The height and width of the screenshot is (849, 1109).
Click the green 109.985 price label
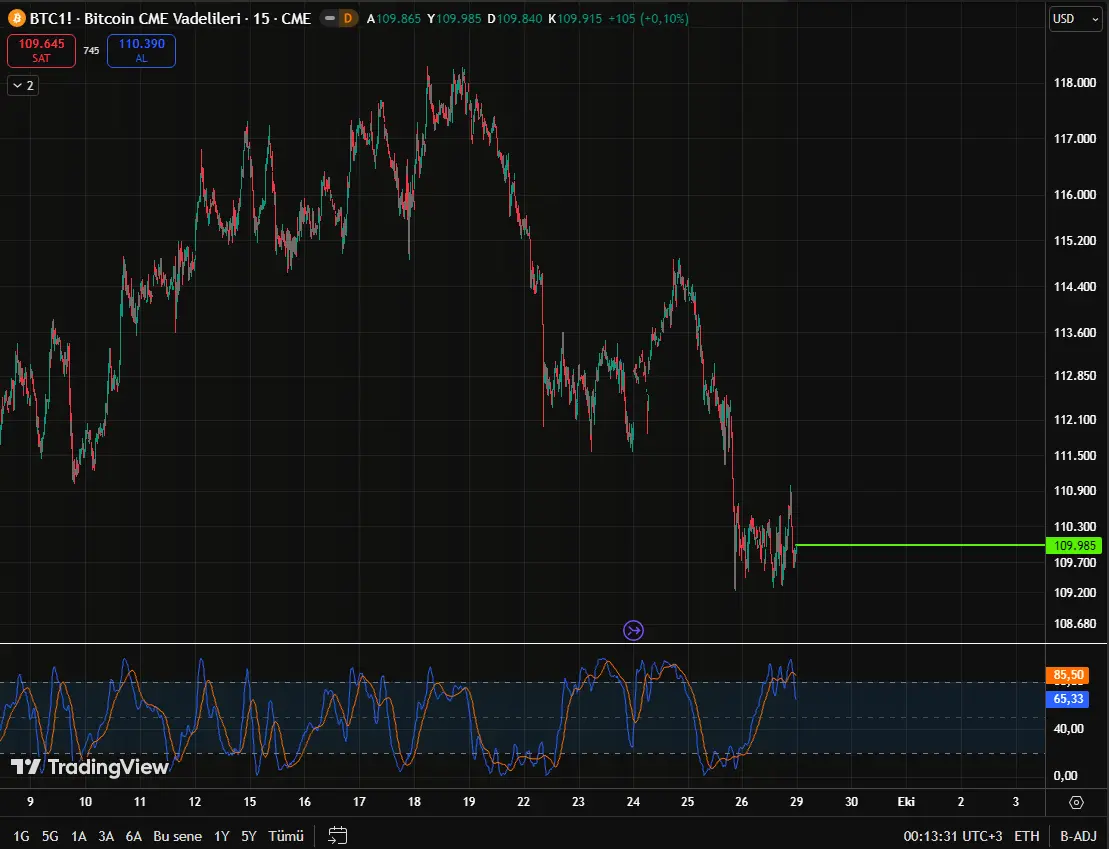[x=1074, y=545]
